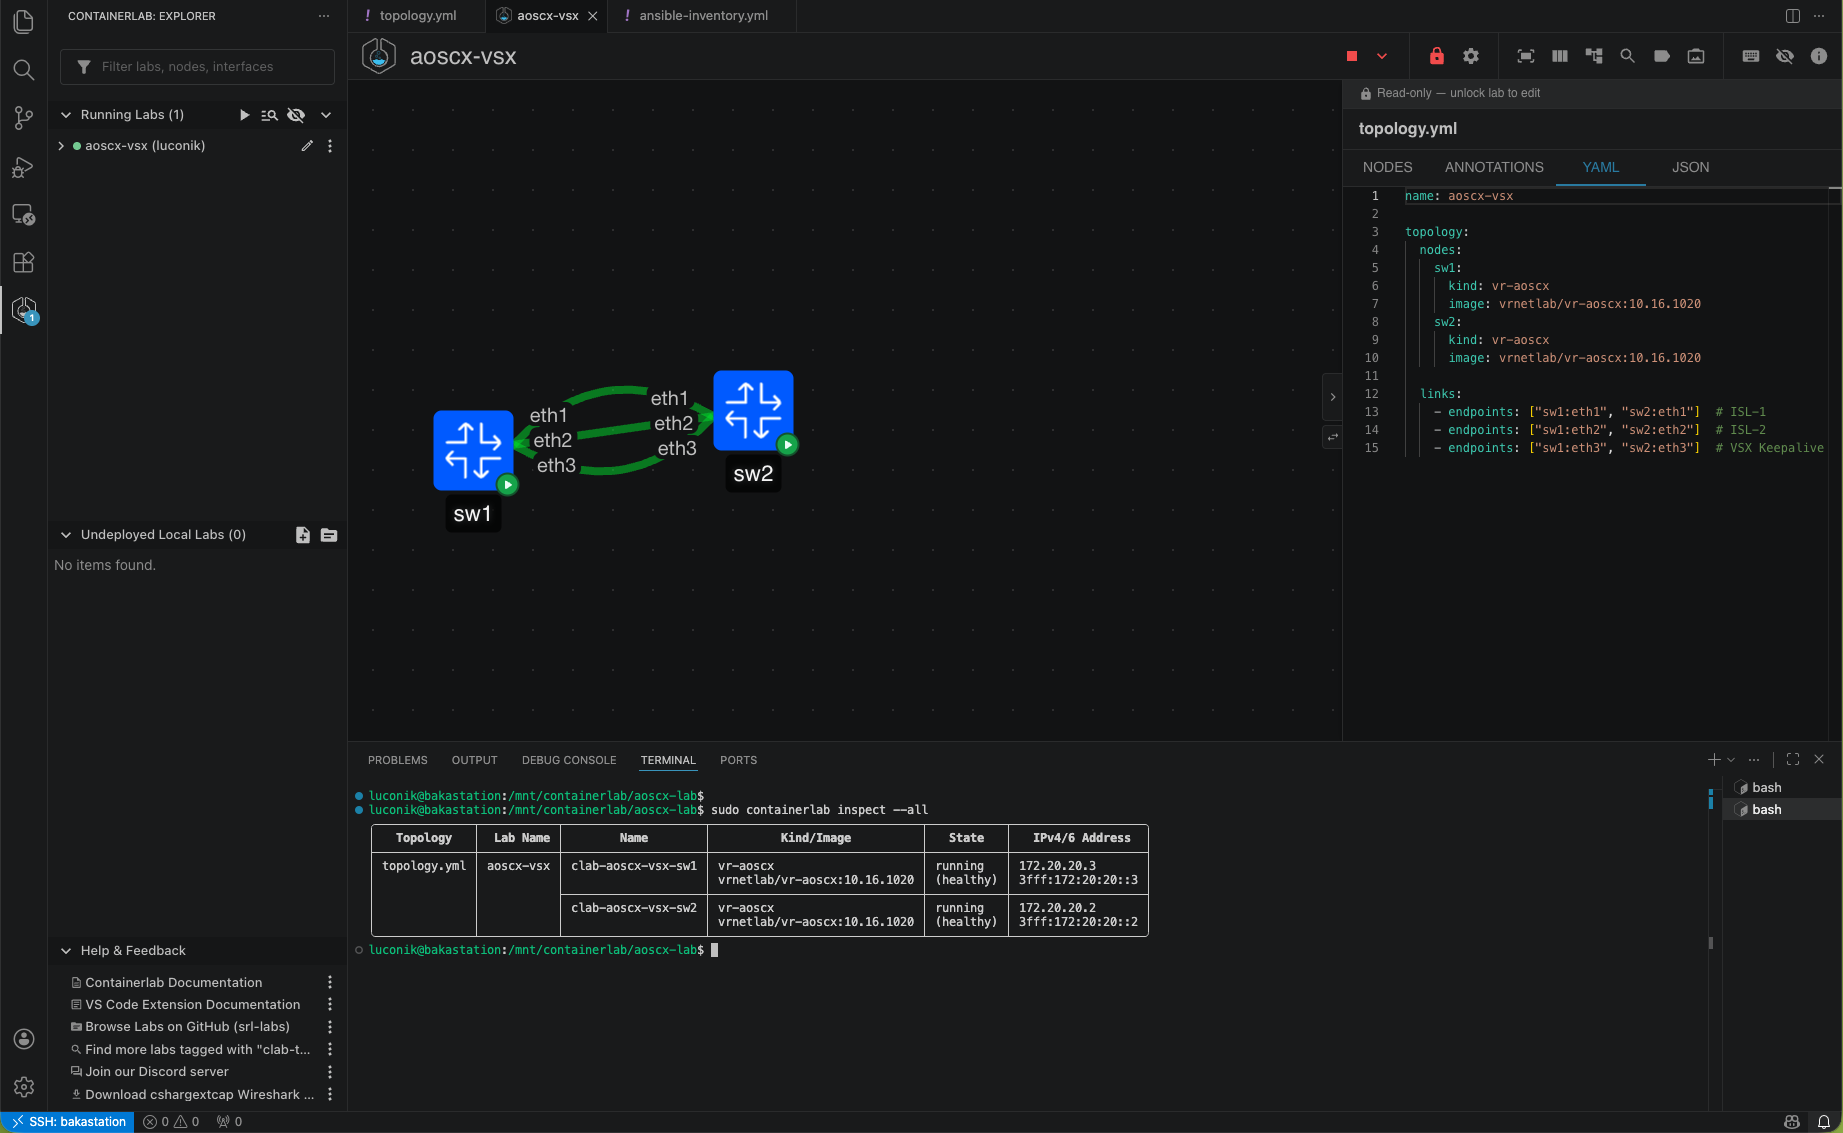Click the red stop lab button

point(1352,56)
